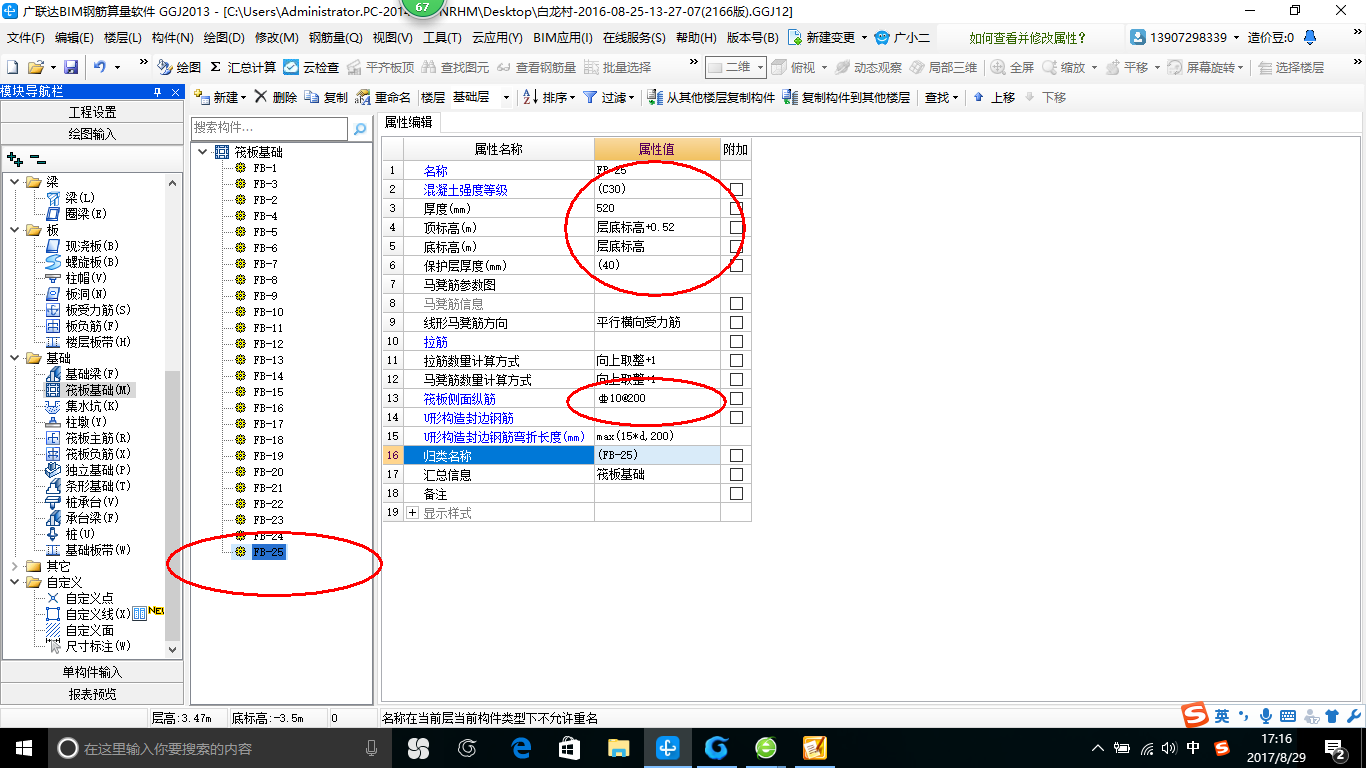Click 从其他楼层复制构件 button
The image size is (1366, 768).
tap(711, 97)
